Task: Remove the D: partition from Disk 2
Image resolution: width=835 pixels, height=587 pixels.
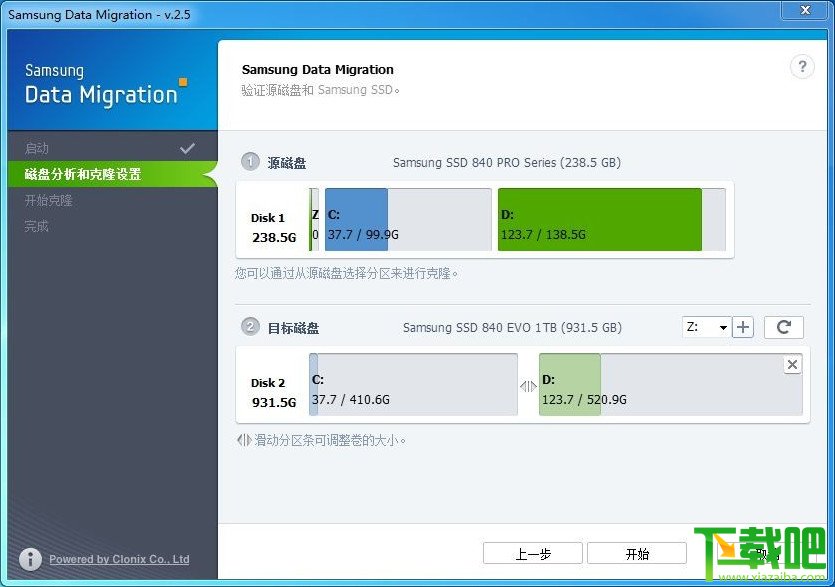Action: pyautogui.click(x=792, y=364)
